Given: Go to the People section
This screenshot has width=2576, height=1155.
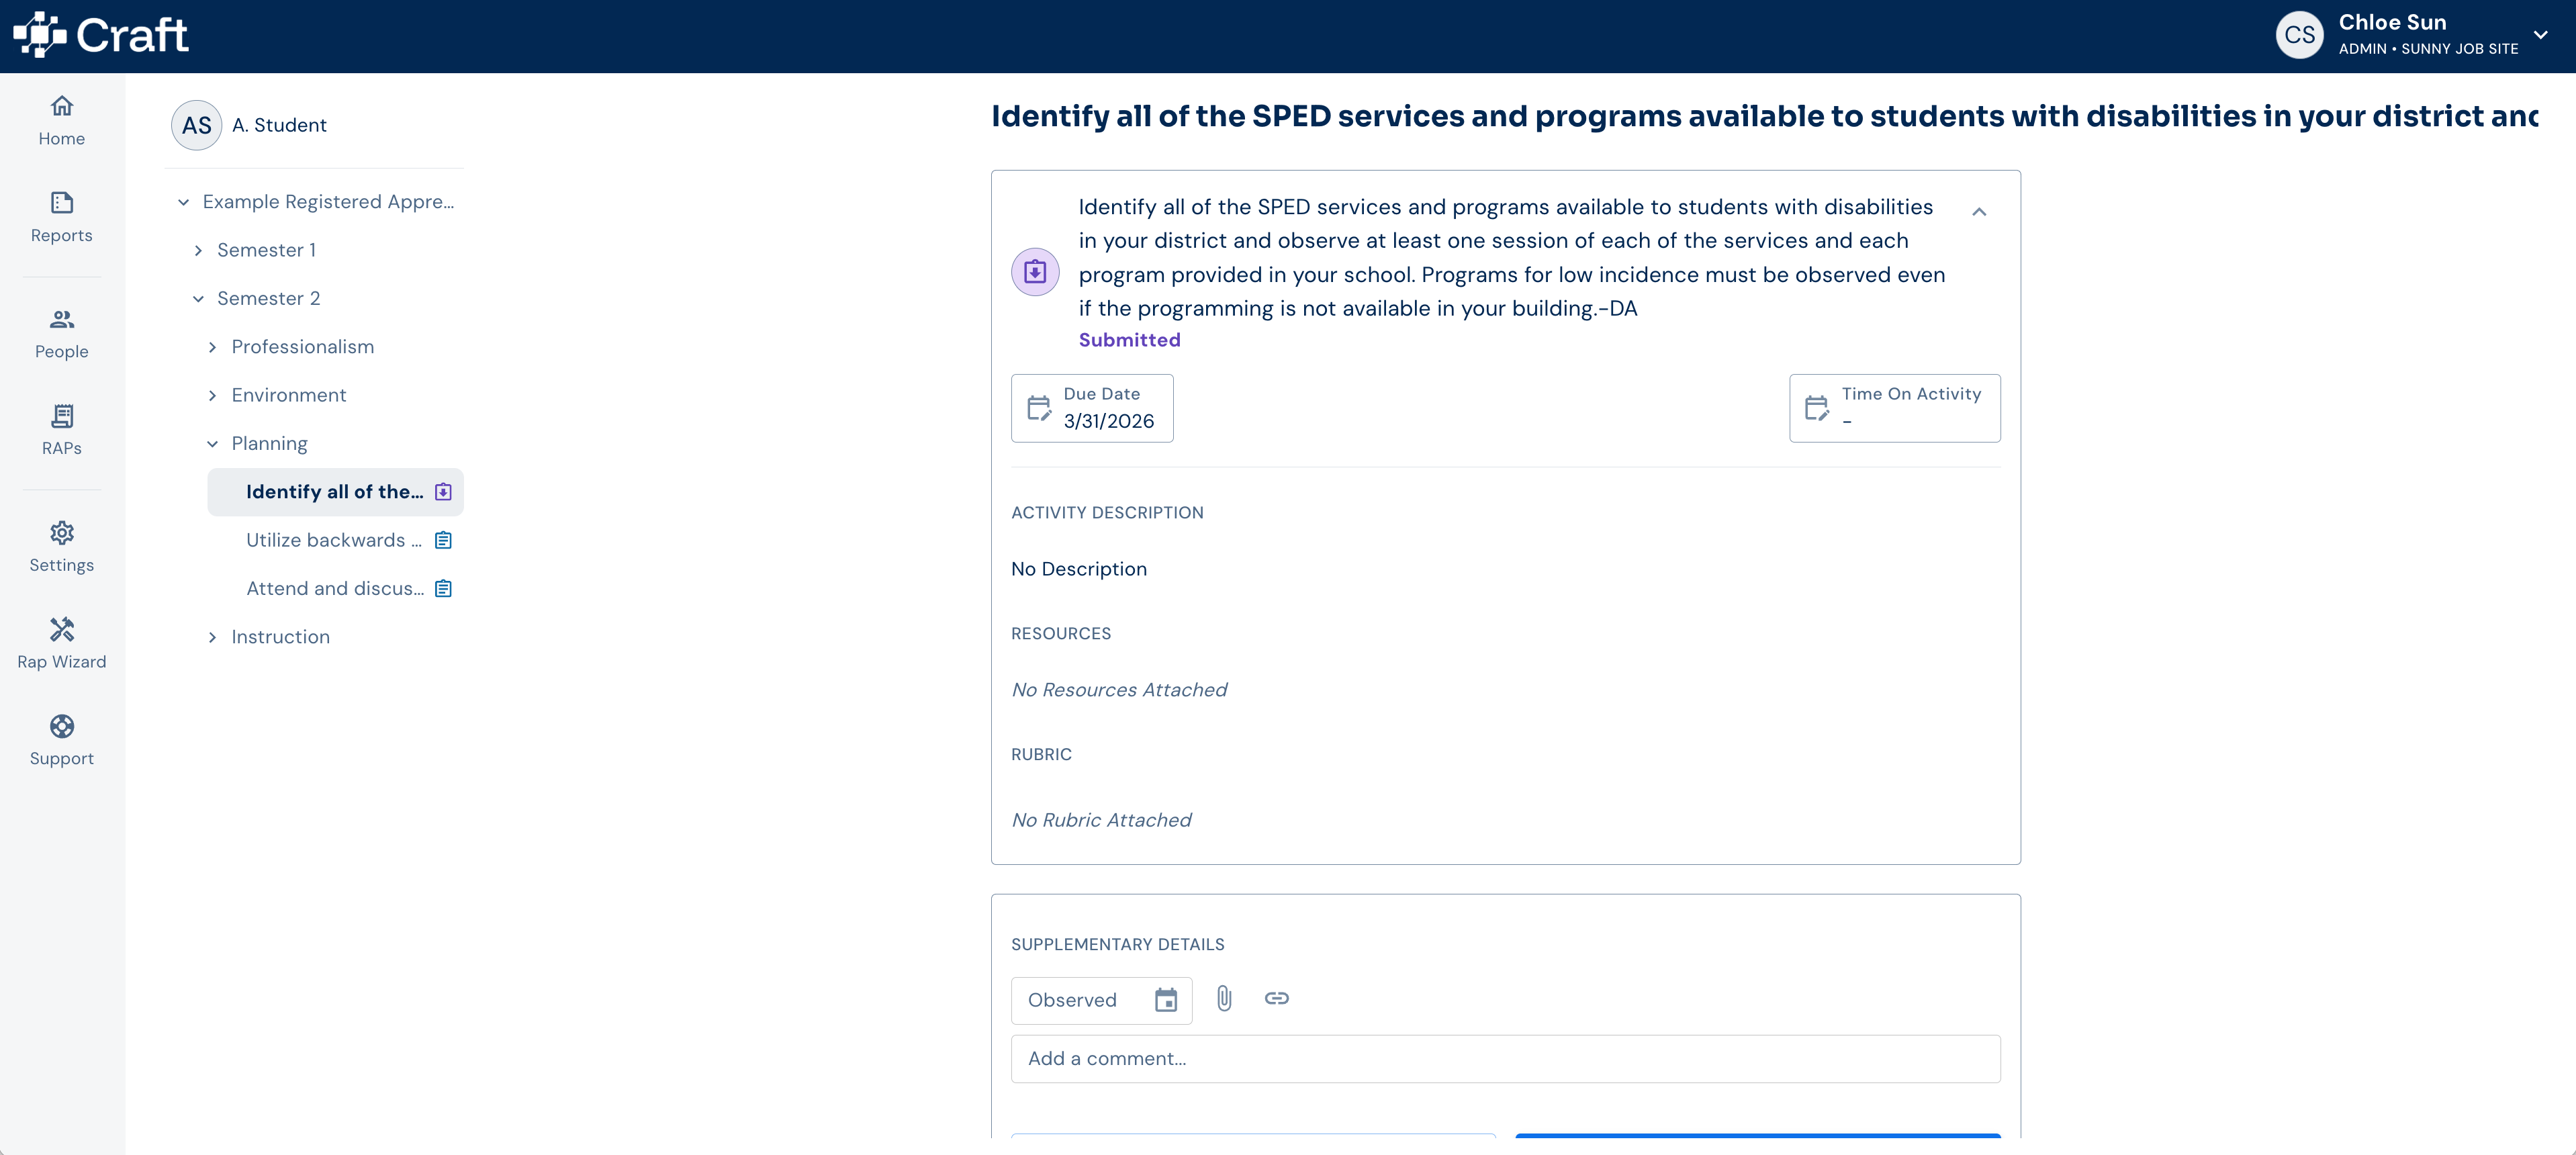Looking at the screenshot, I should pos(61,333).
